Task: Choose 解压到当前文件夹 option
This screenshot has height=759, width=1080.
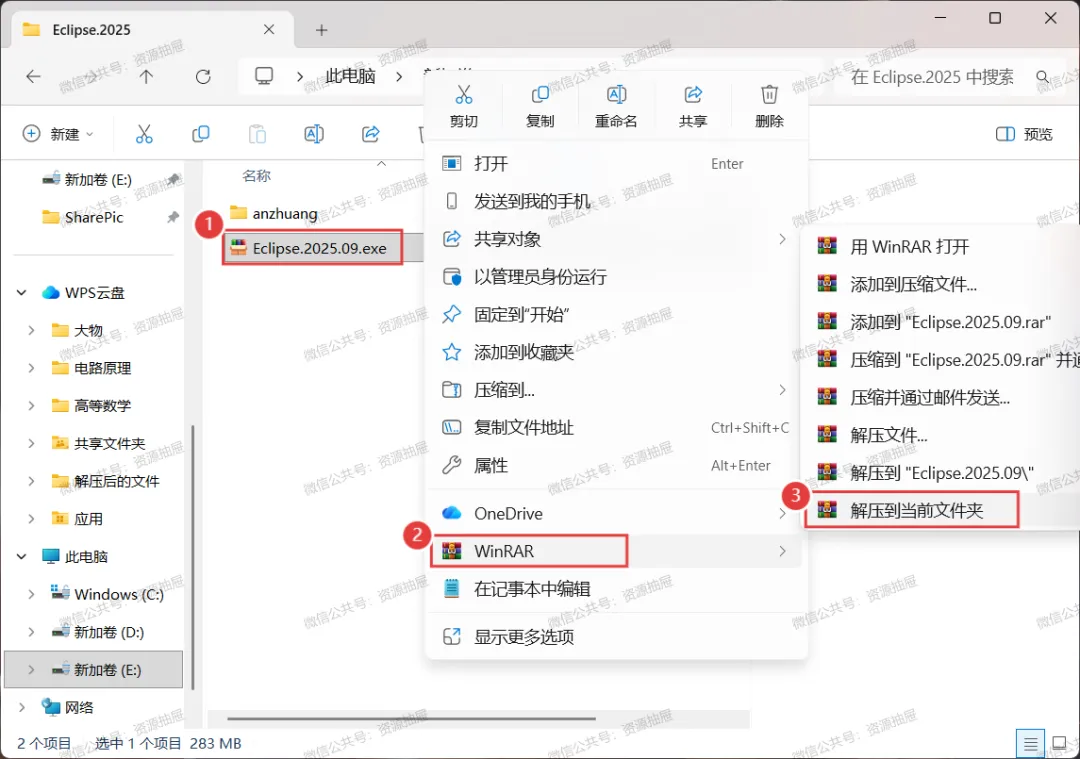Action: pos(911,510)
